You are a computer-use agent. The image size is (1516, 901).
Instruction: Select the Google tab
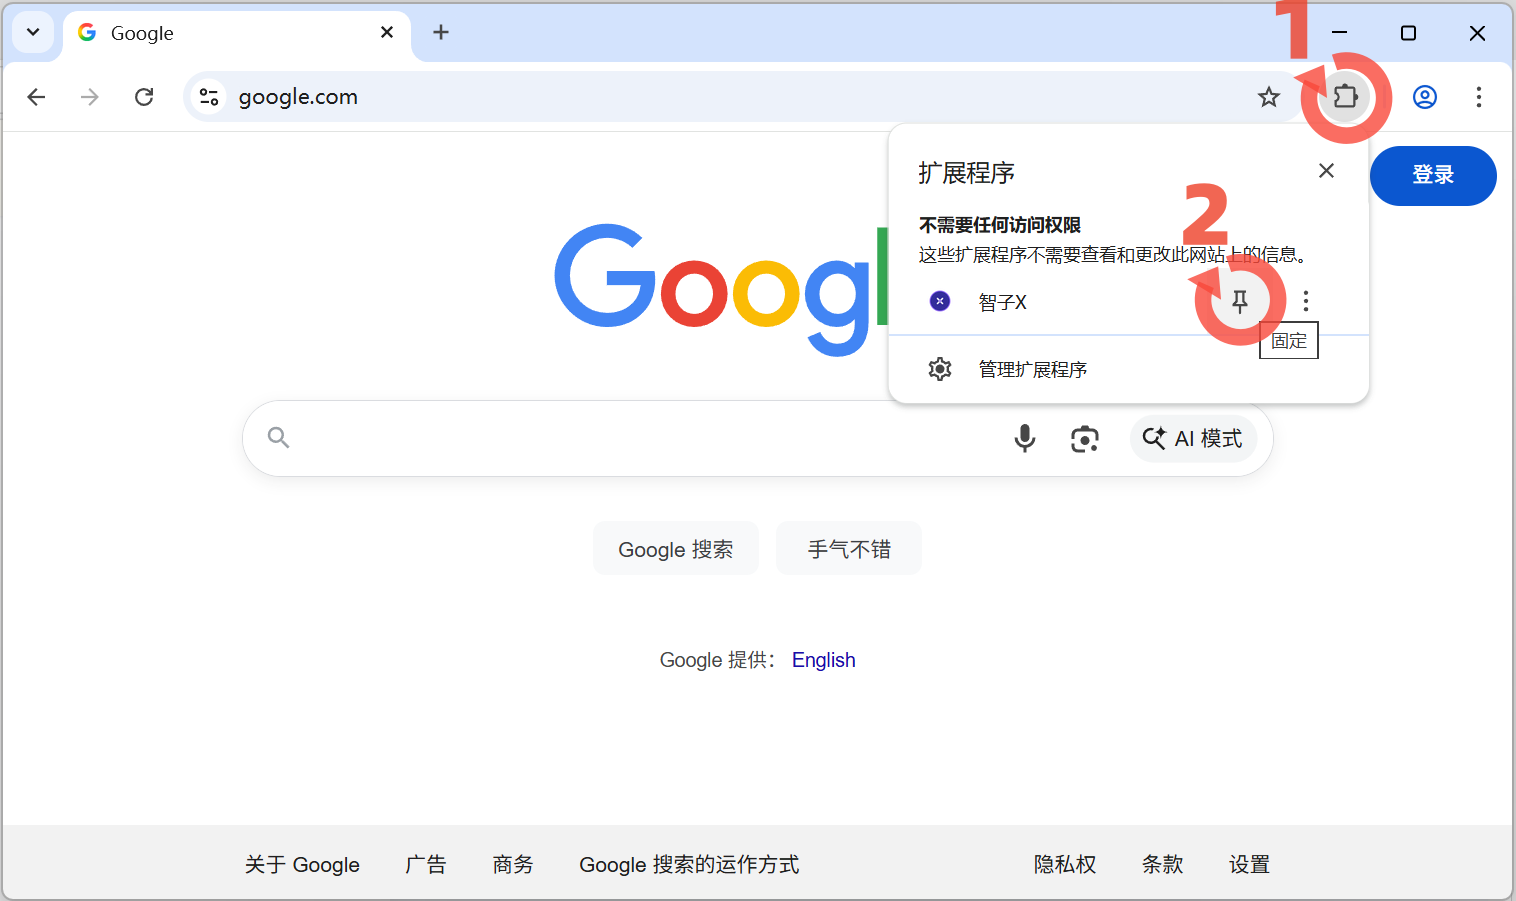click(x=237, y=33)
